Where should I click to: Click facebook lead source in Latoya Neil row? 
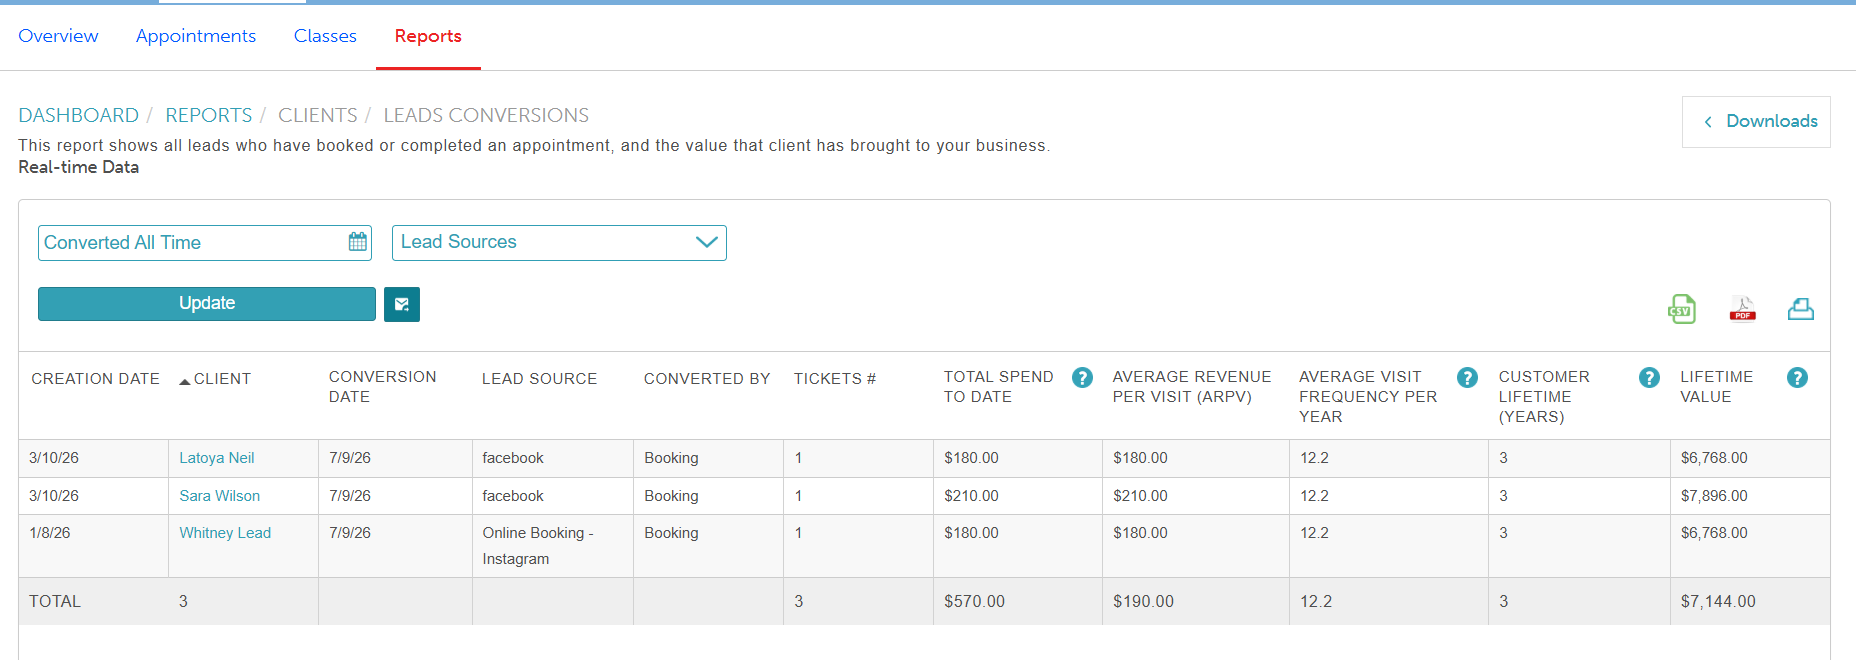[x=513, y=458]
